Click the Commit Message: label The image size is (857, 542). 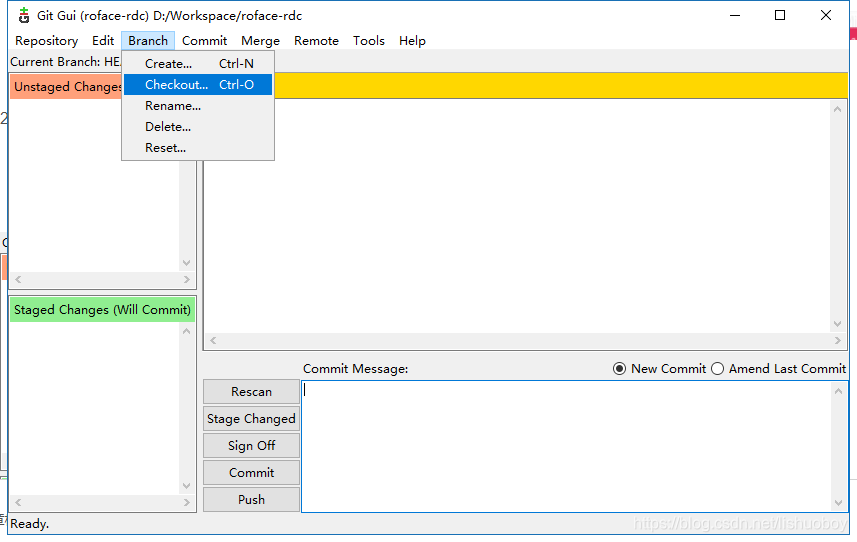coord(355,369)
